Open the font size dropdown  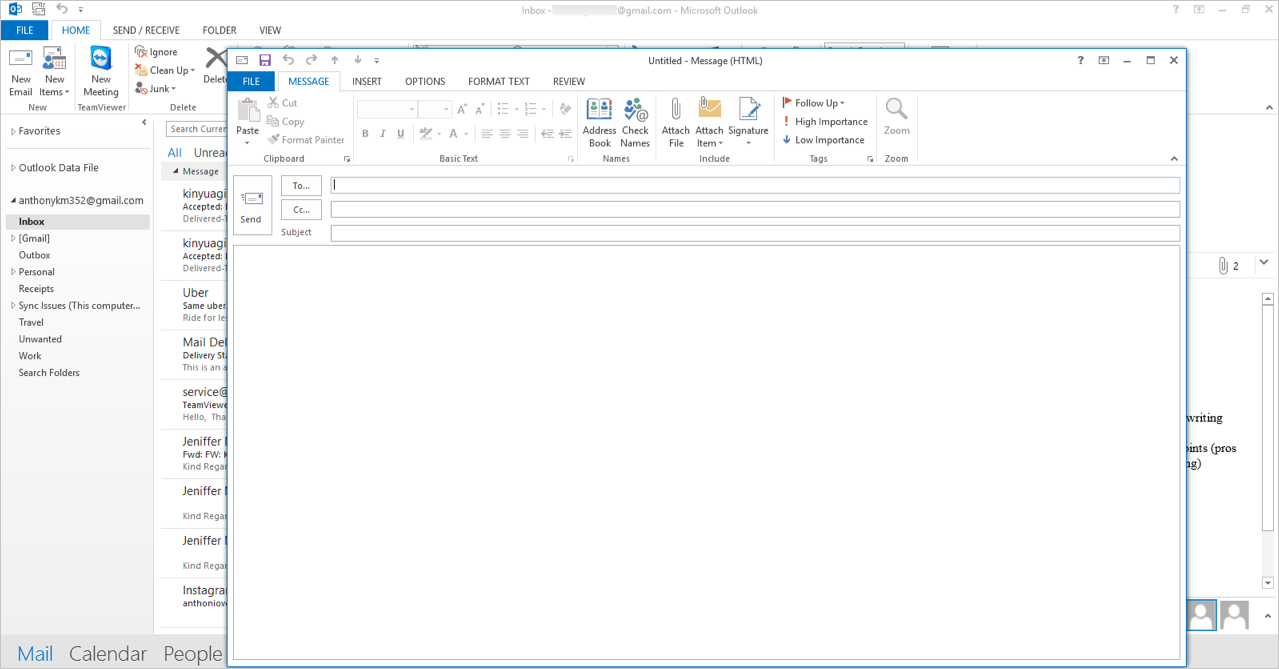[x=444, y=108]
